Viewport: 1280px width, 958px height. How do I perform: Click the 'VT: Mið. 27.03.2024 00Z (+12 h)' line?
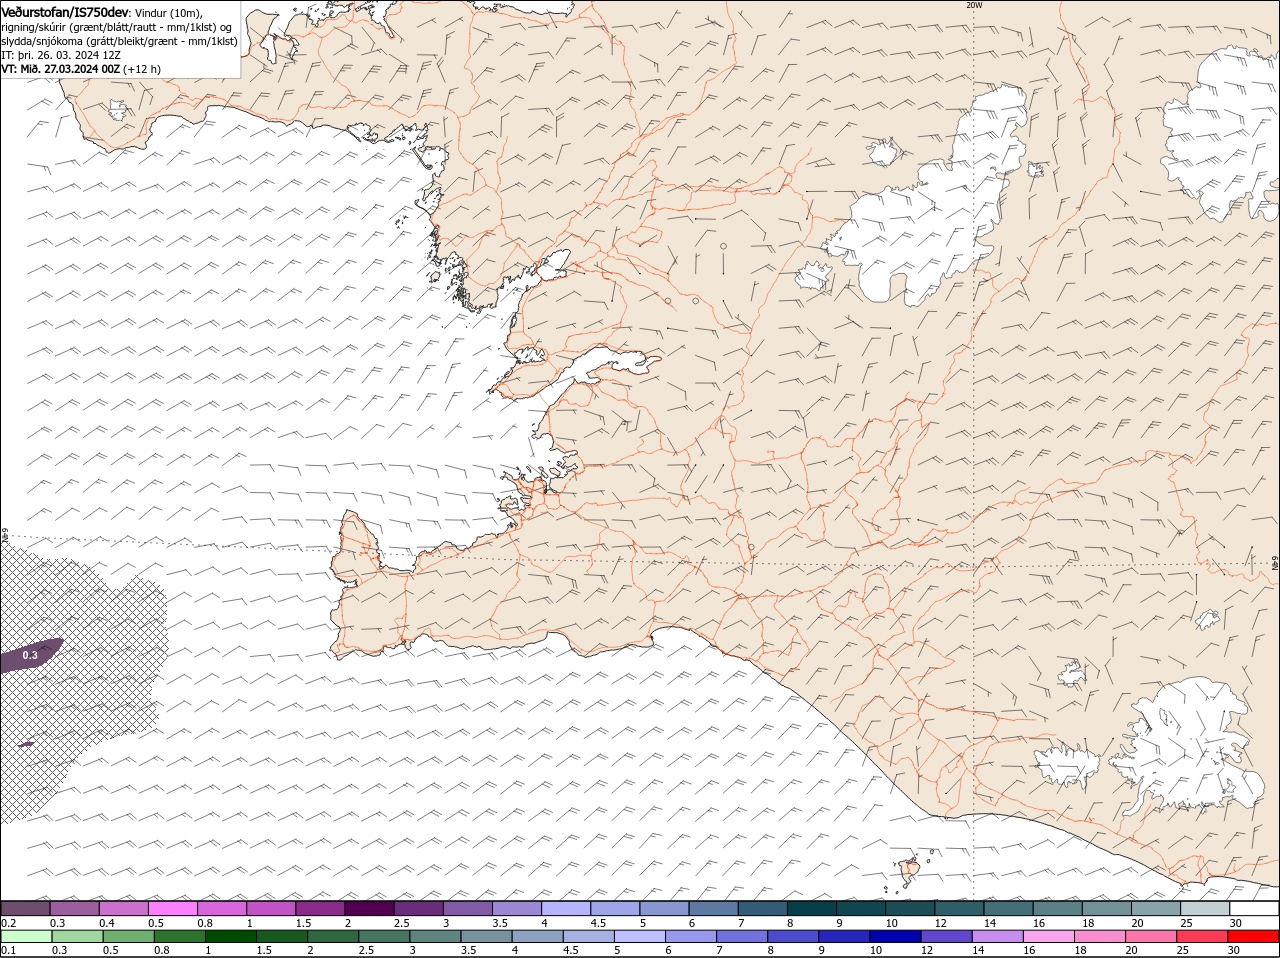coord(81,69)
